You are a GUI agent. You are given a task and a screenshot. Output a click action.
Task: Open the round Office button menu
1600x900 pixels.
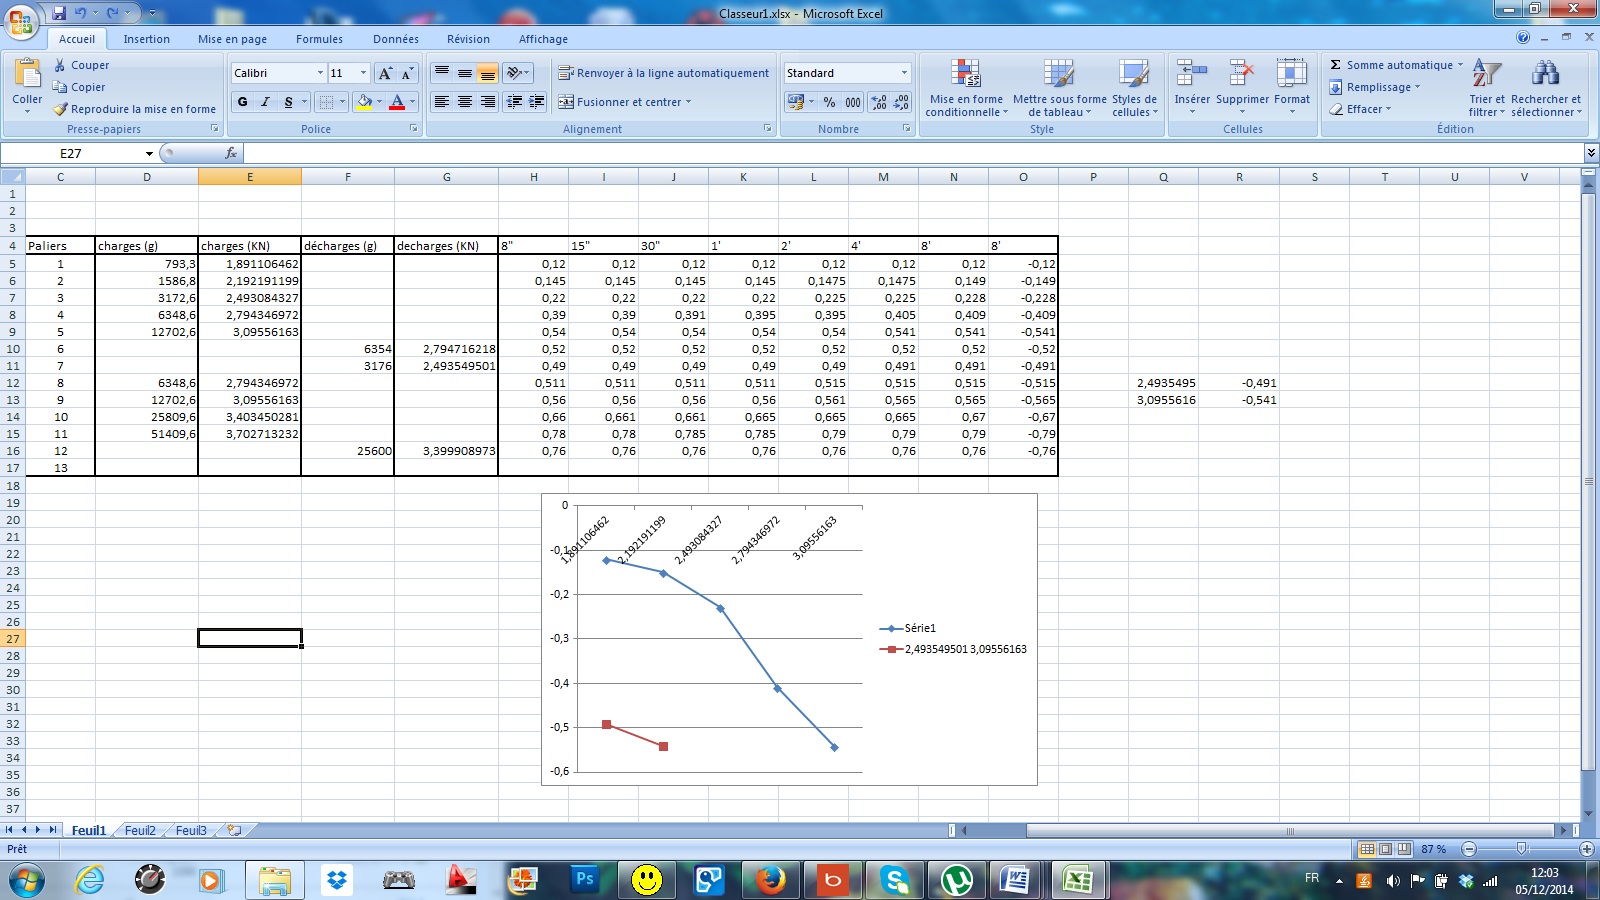21,21
